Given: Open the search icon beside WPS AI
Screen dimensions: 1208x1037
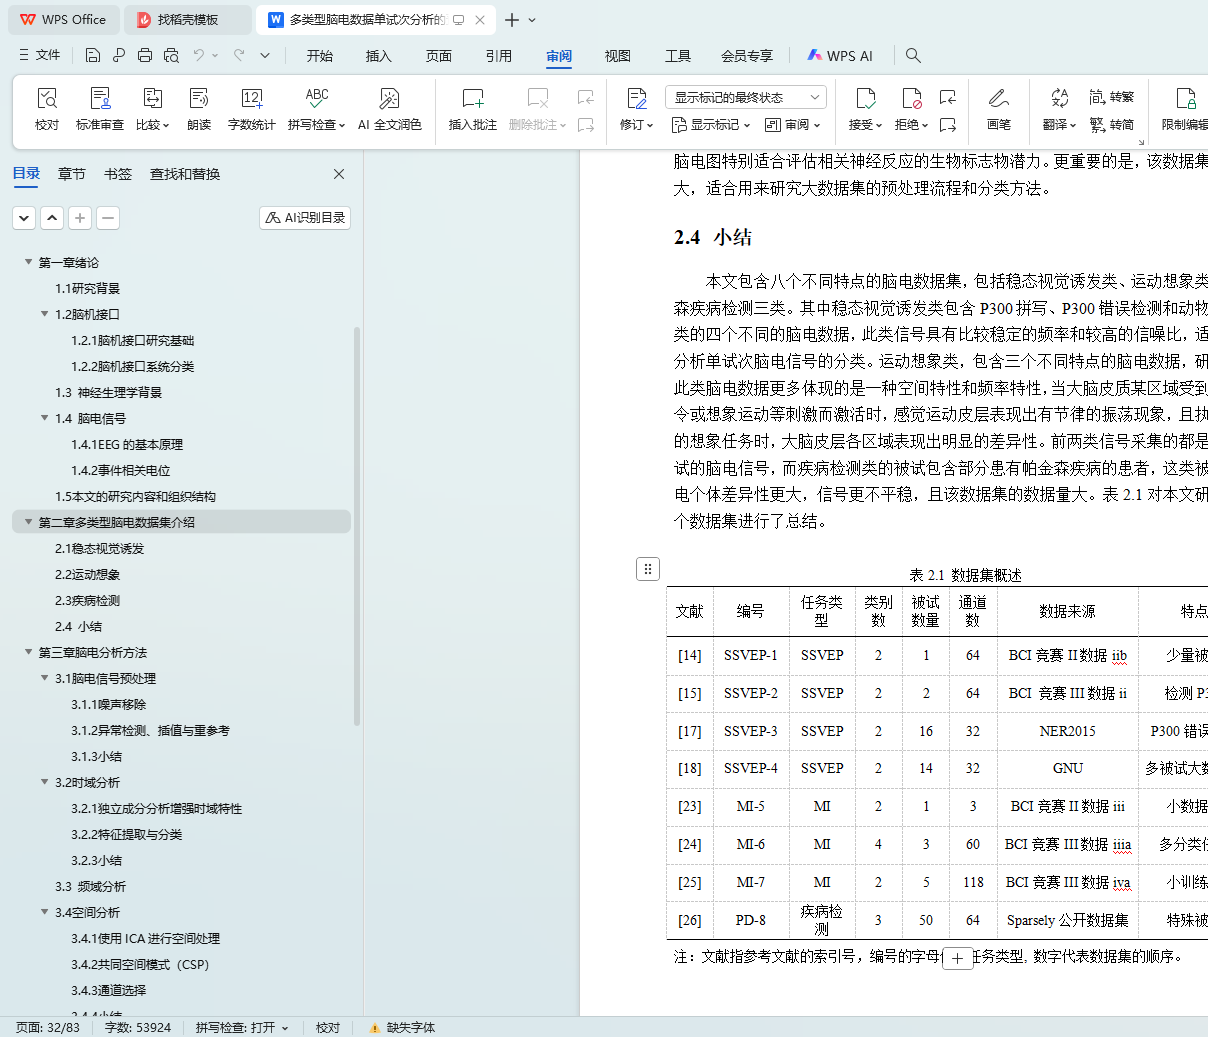Looking at the screenshot, I should tap(913, 56).
